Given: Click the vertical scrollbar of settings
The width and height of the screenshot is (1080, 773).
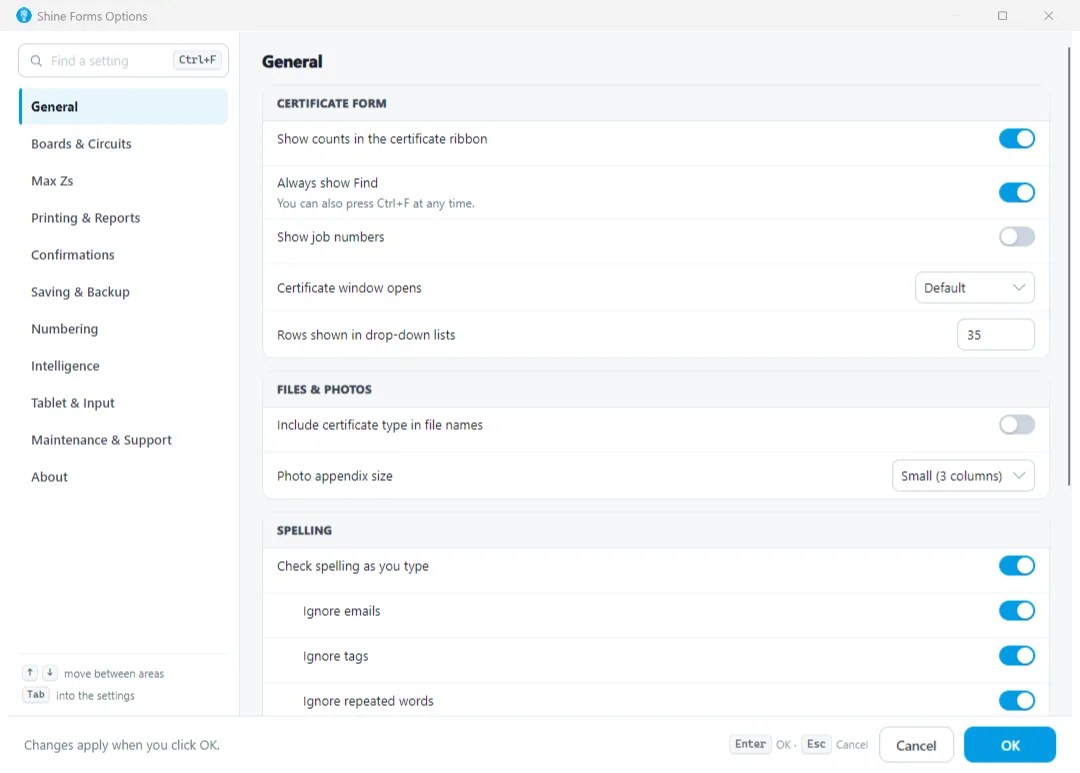Looking at the screenshot, I should 1069,265.
